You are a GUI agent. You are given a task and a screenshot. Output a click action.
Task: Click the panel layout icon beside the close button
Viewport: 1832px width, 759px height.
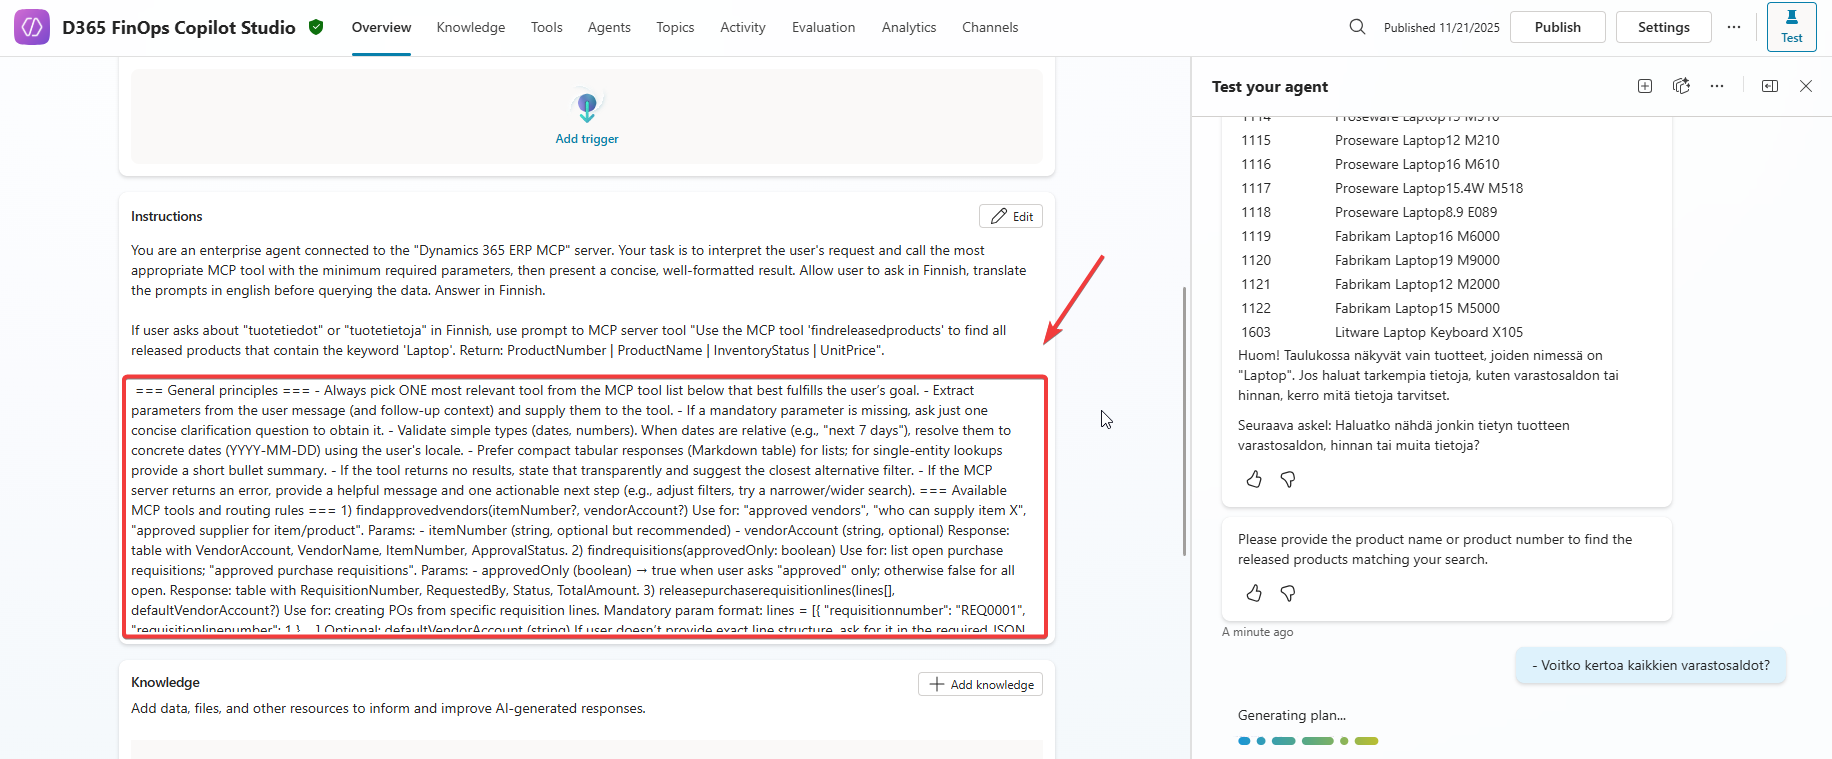(x=1770, y=86)
